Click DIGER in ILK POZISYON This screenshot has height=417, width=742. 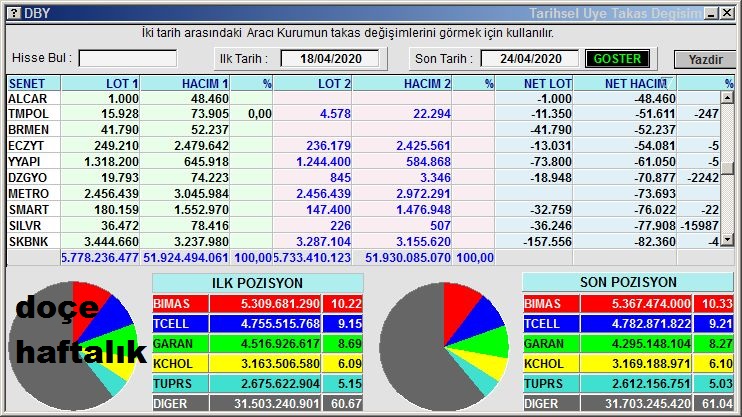click(x=180, y=404)
